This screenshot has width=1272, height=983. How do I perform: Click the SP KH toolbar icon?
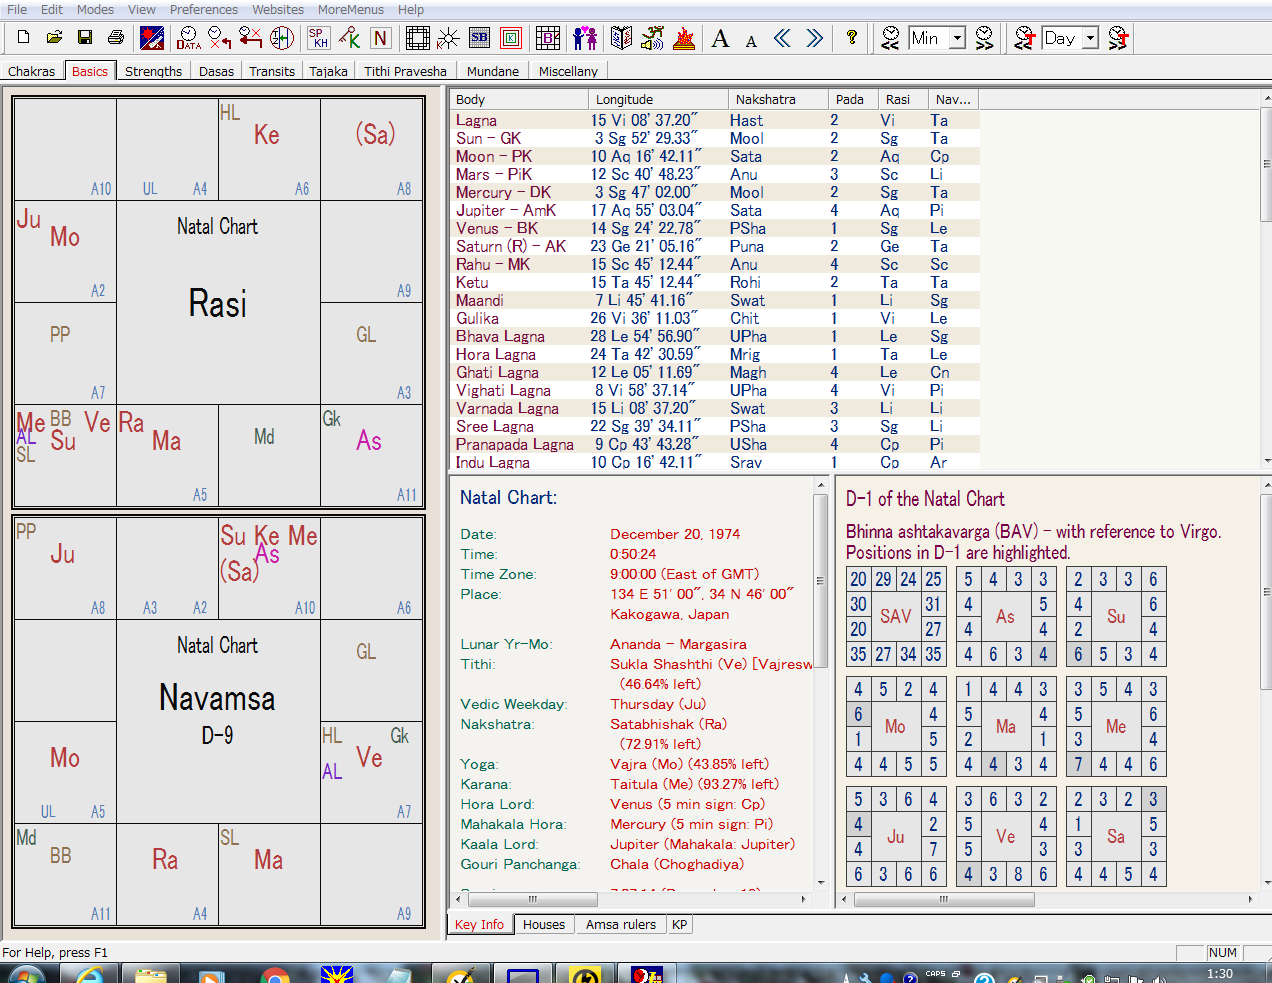click(x=318, y=38)
